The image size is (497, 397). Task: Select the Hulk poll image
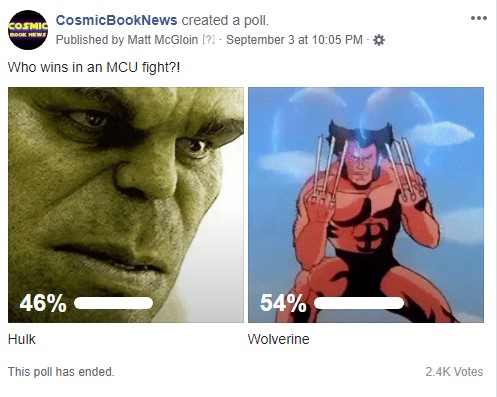coord(126,205)
